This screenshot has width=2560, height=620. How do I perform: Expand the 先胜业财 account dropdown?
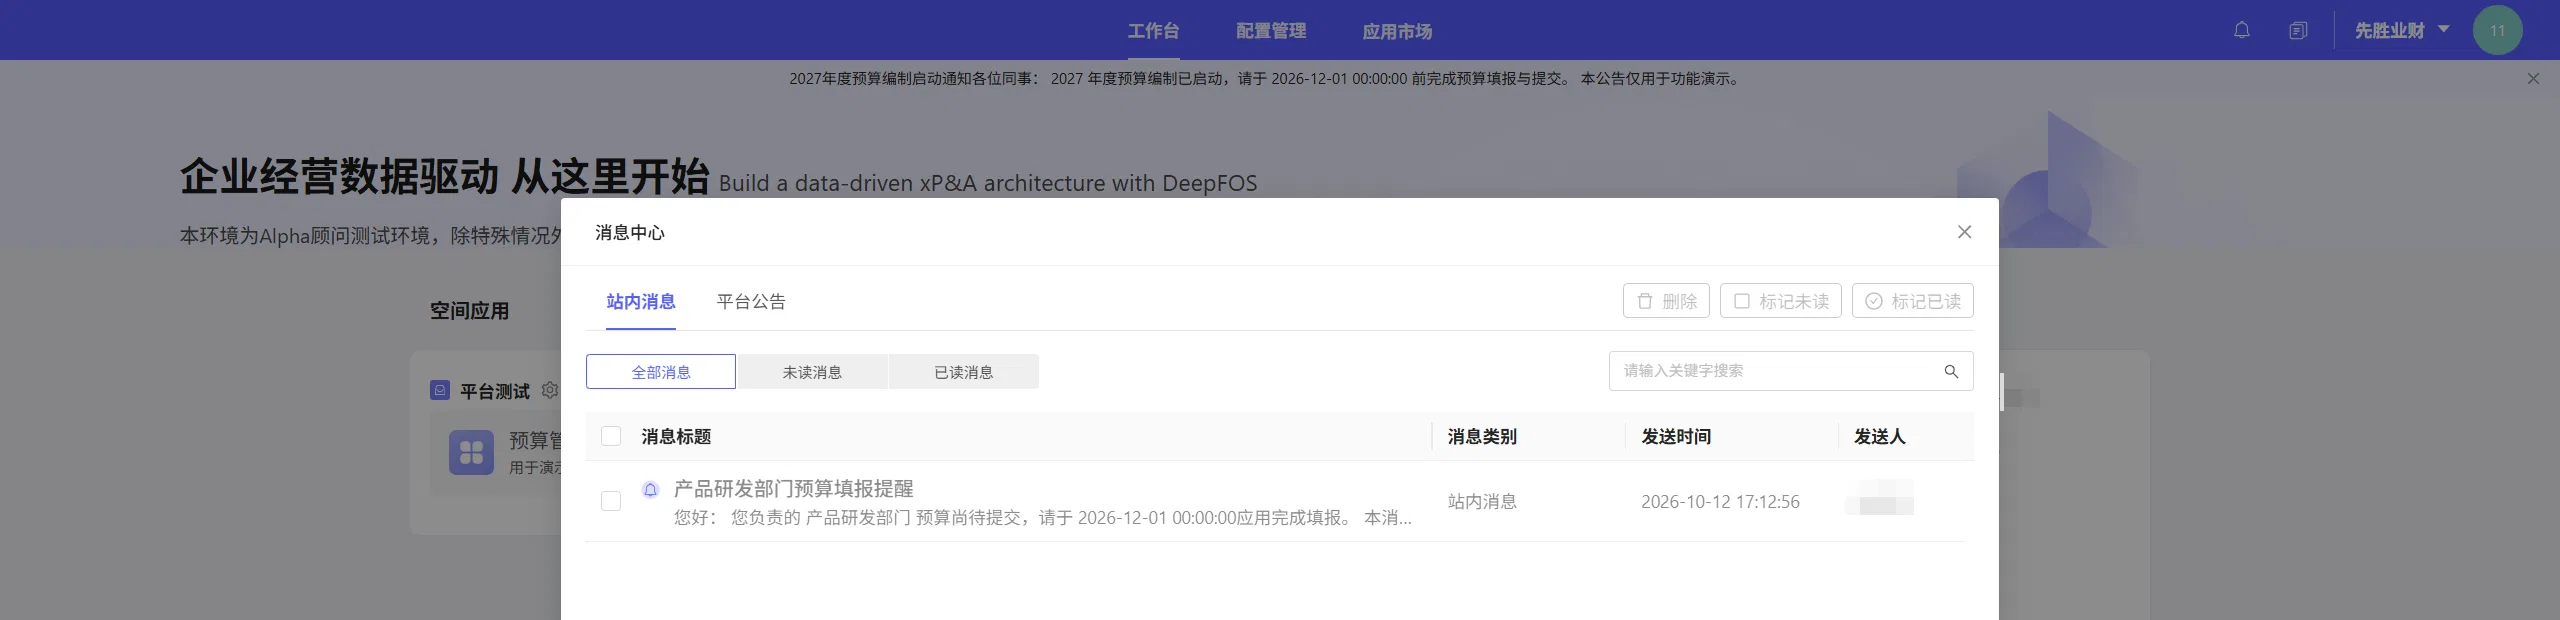tap(2402, 30)
